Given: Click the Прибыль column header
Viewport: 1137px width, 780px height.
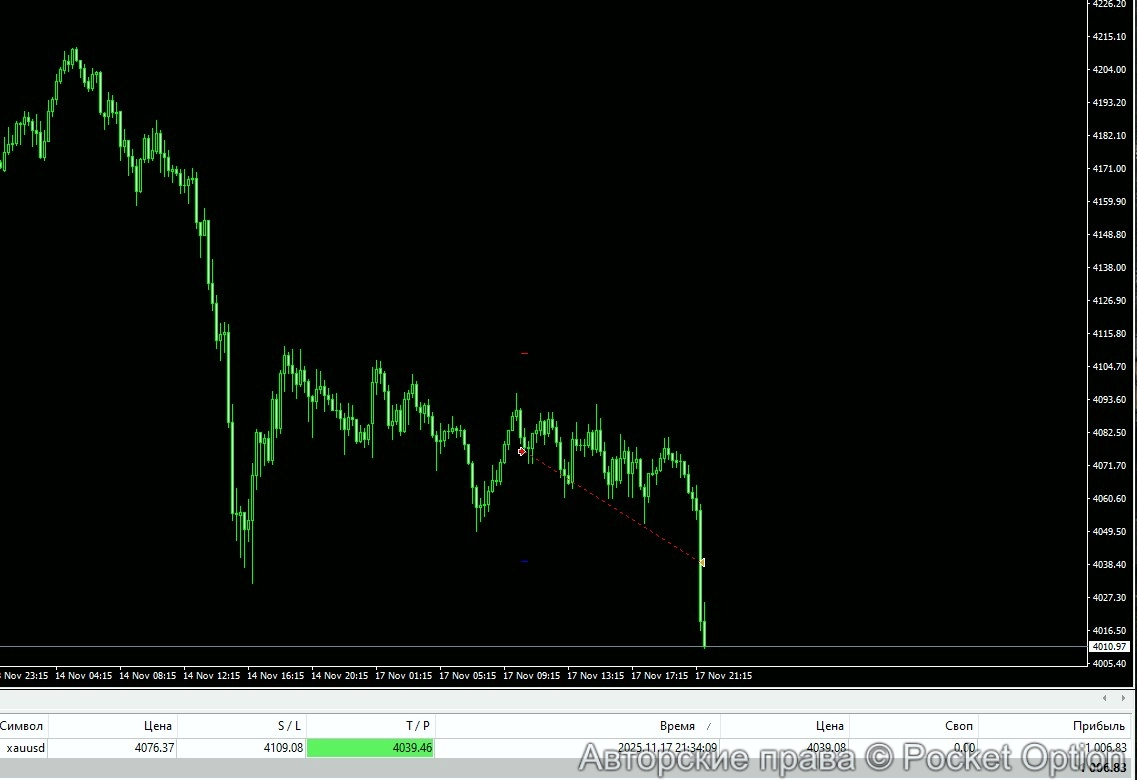Looking at the screenshot, I should (1097, 726).
